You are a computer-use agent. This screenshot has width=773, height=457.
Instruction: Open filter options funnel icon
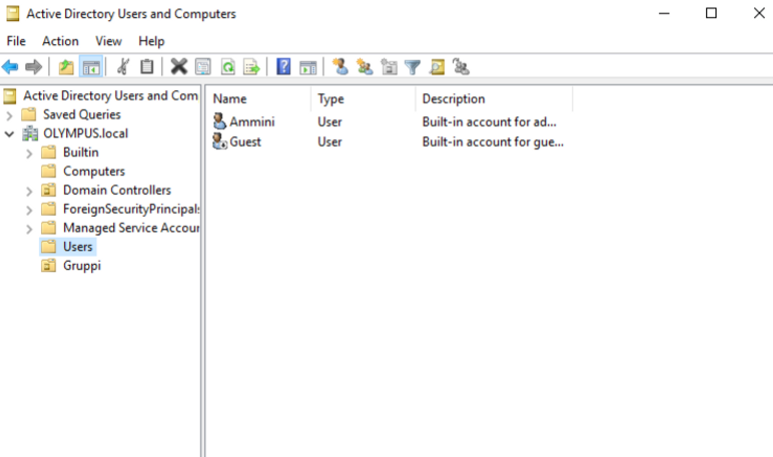click(x=412, y=67)
